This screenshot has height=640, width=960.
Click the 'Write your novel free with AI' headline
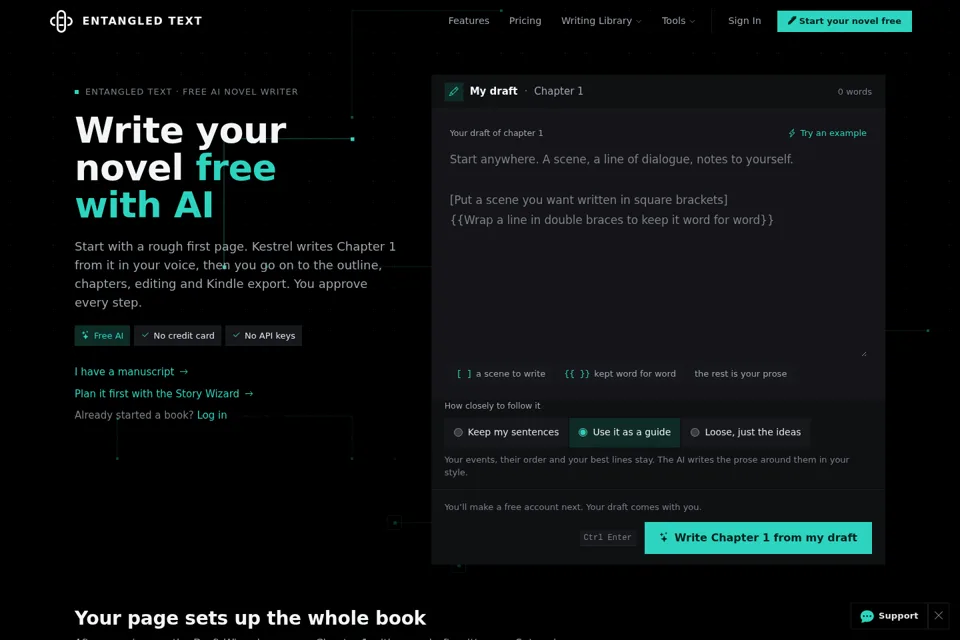tap(181, 167)
